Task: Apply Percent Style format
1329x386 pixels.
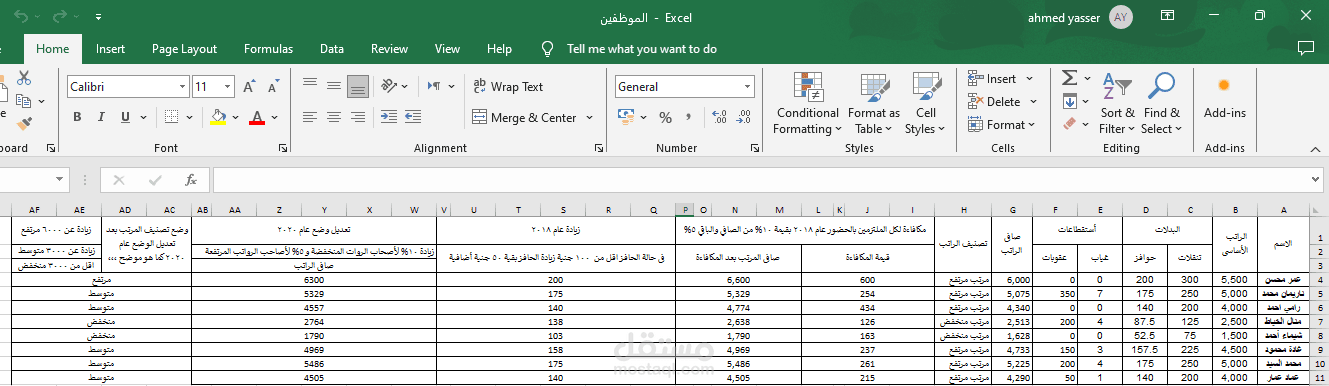Action: pos(665,118)
